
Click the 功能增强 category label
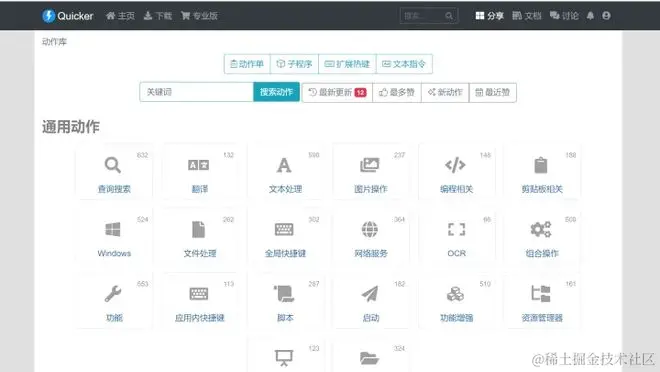(457, 318)
